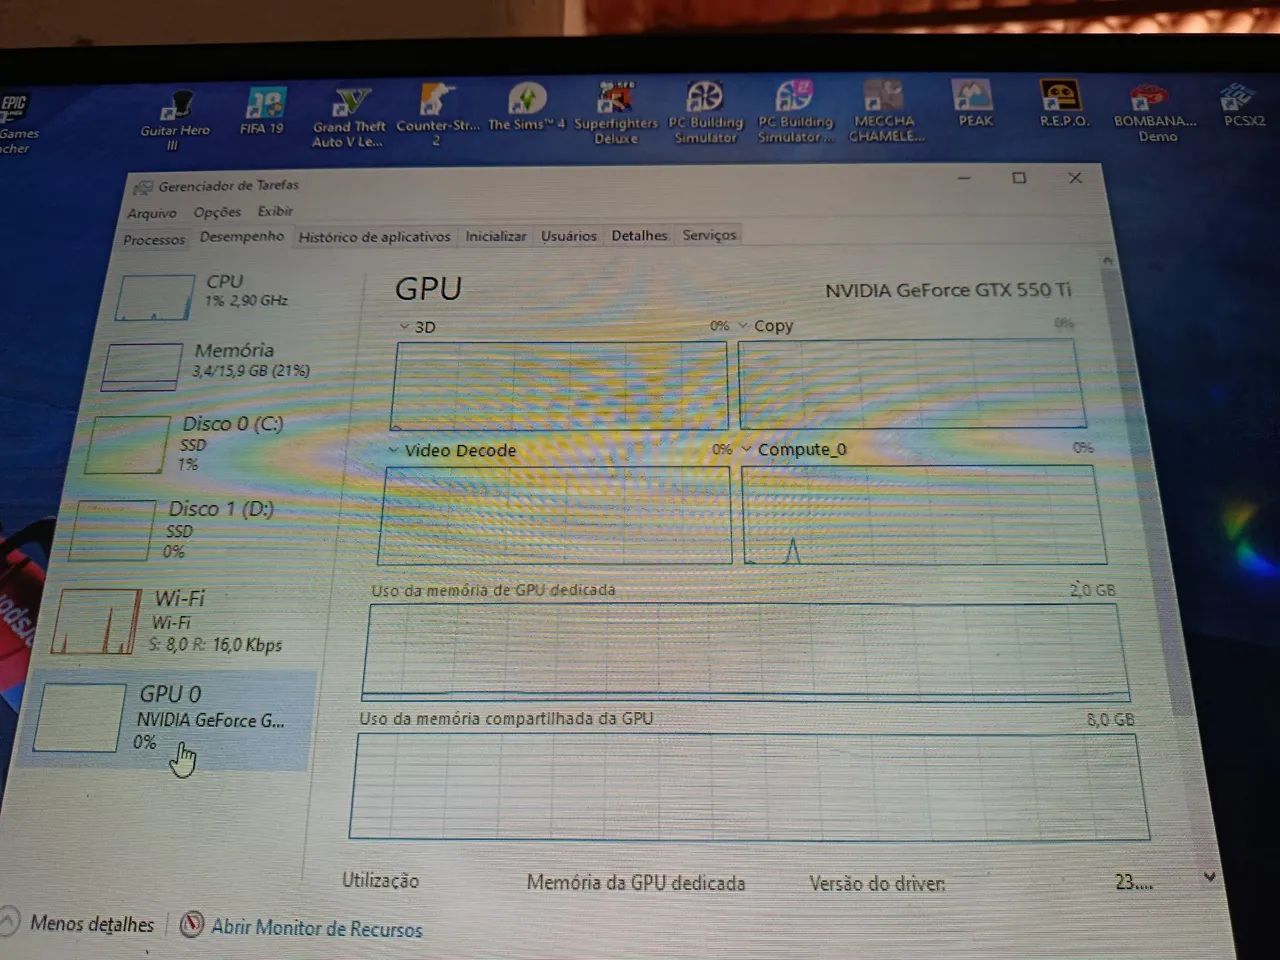
Task: Select the MECCHA CHAMELE... desktop icon
Action: [x=884, y=111]
